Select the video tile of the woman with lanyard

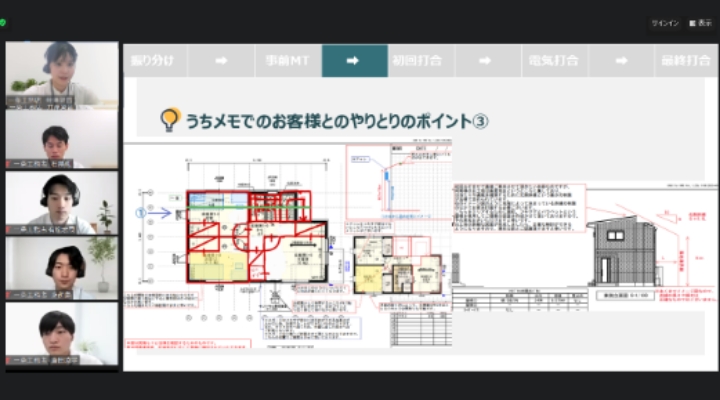[62, 75]
